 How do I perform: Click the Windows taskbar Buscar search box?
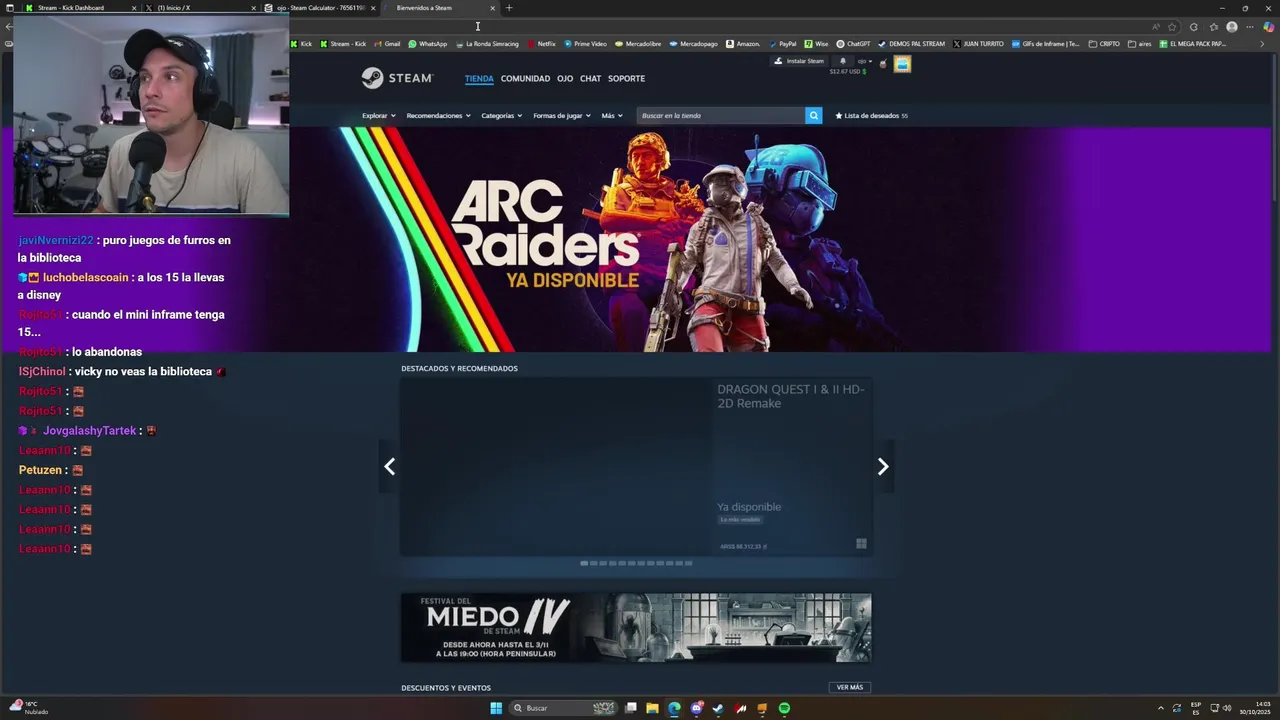click(563, 708)
